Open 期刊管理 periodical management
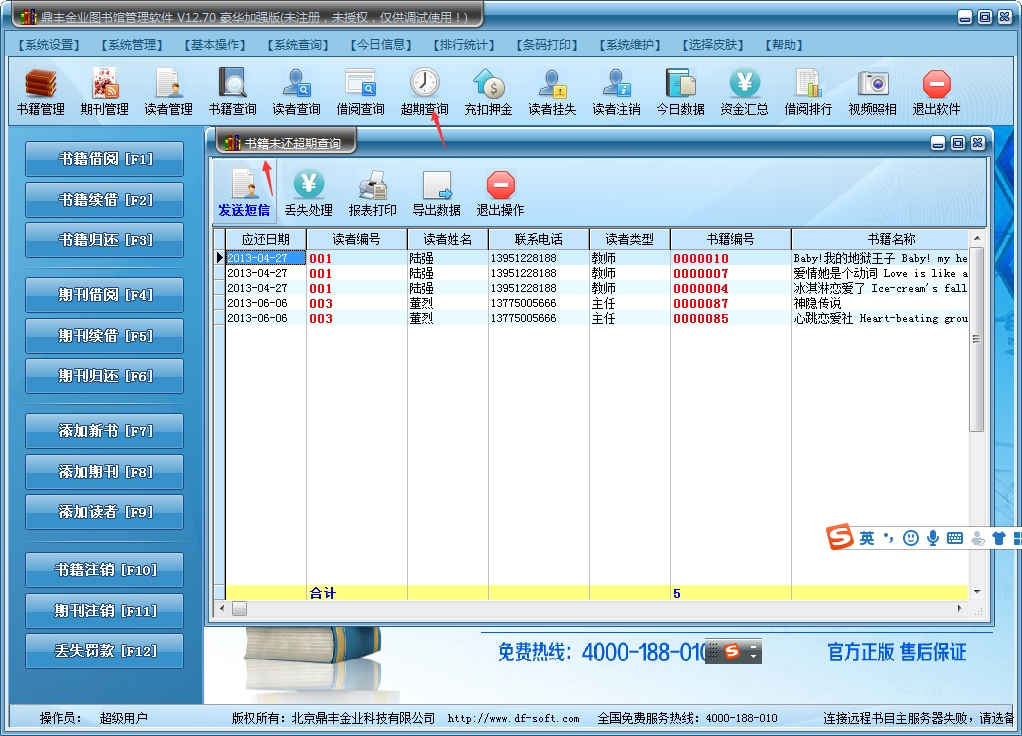This screenshot has height=736, width=1022. [x=104, y=84]
